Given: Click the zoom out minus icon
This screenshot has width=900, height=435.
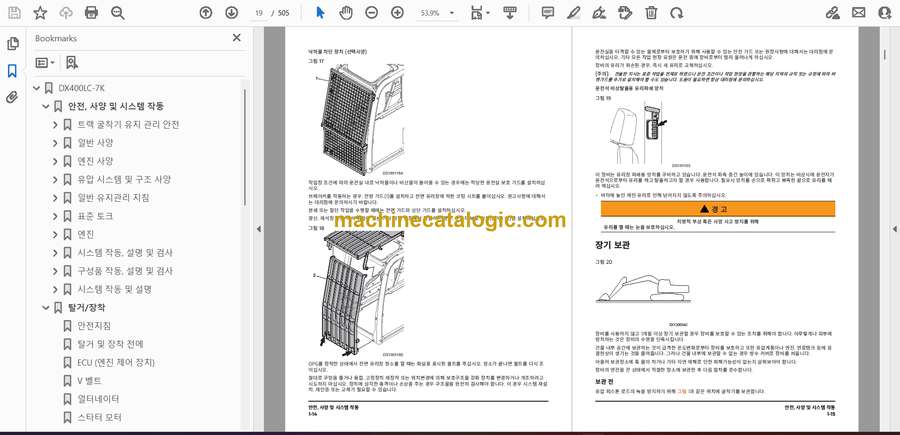Looking at the screenshot, I should [371, 13].
